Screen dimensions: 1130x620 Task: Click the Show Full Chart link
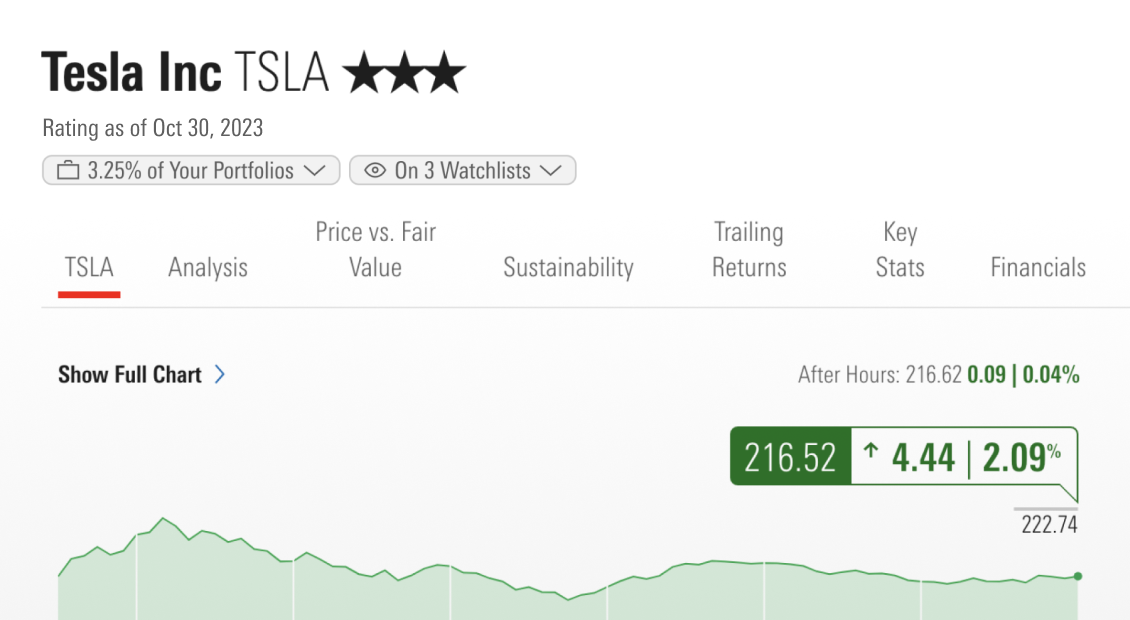(x=130, y=375)
